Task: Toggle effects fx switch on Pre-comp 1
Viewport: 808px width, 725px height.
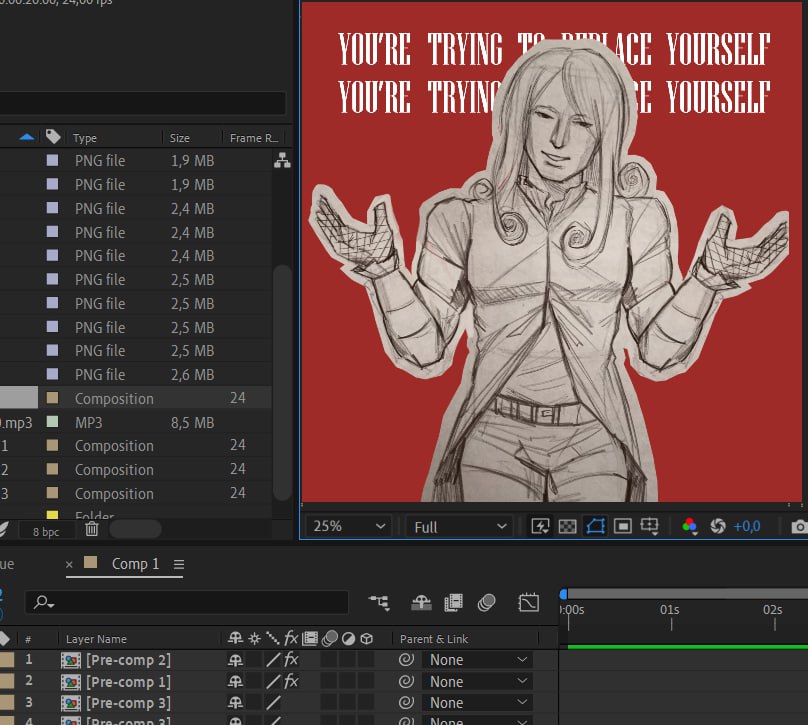Action: [x=291, y=681]
